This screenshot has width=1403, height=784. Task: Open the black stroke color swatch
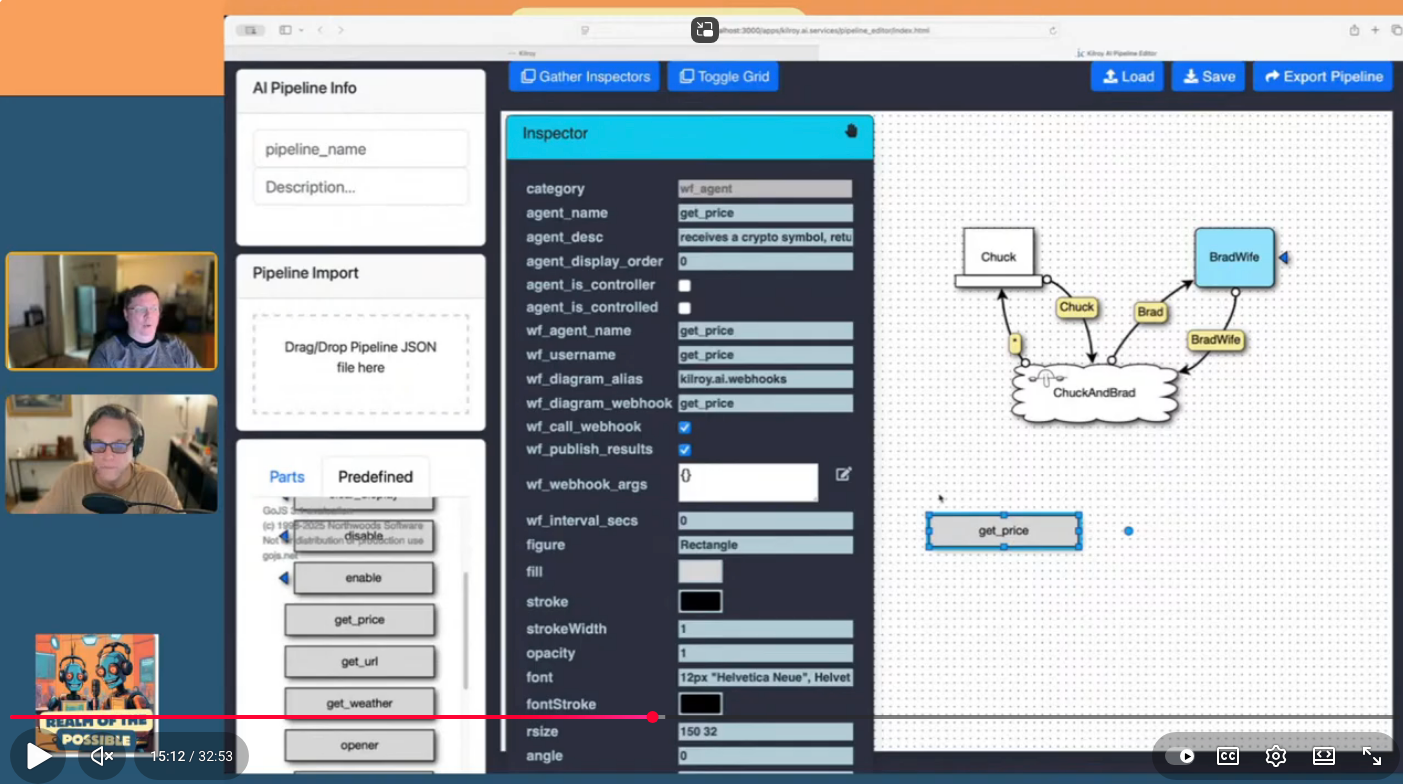click(x=700, y=602)
